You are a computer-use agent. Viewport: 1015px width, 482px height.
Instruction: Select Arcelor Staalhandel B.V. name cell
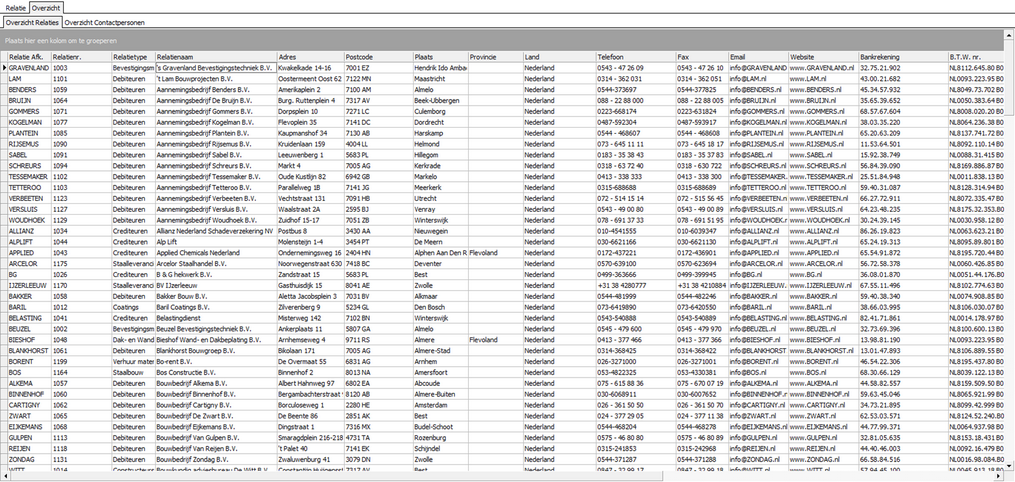coord(216,263)
